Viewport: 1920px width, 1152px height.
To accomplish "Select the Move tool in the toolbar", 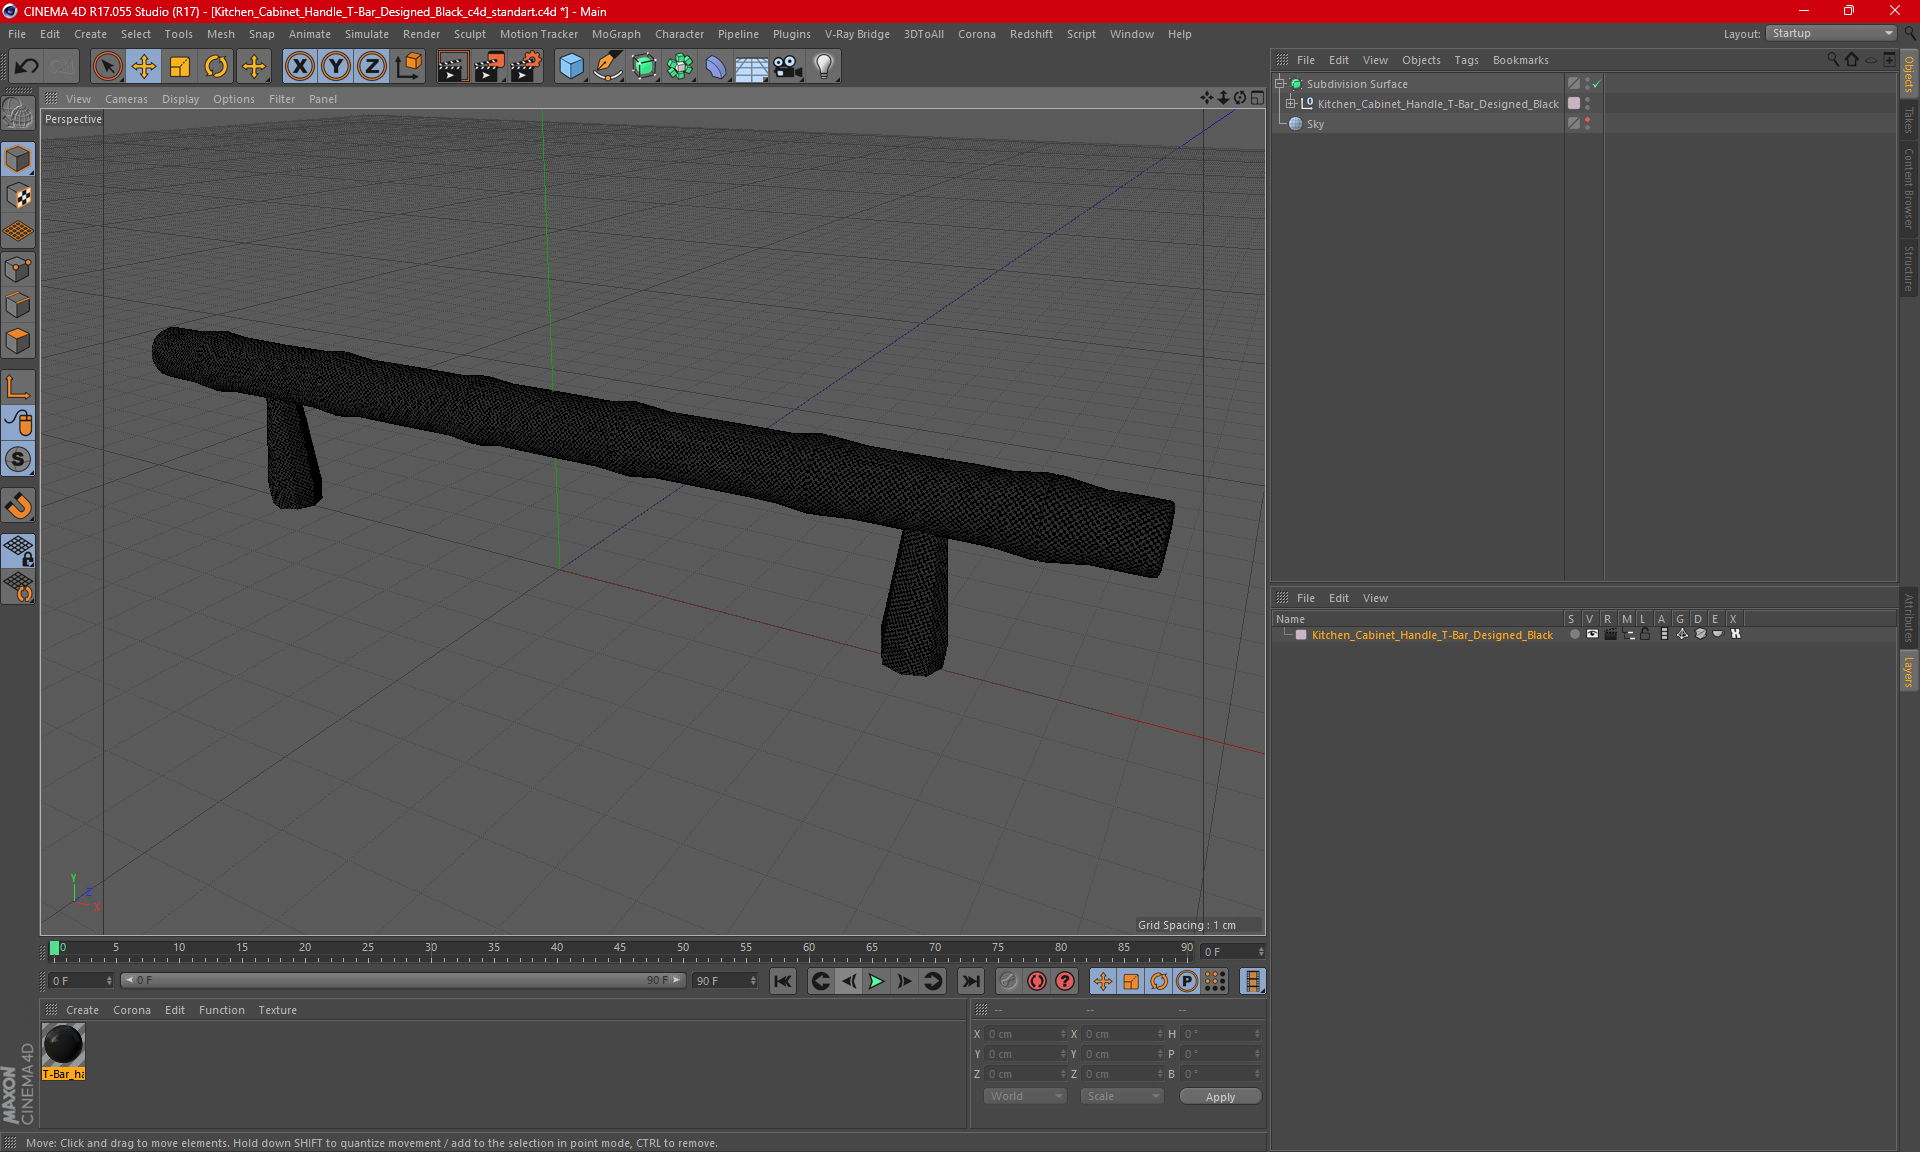I will [144, 66].
